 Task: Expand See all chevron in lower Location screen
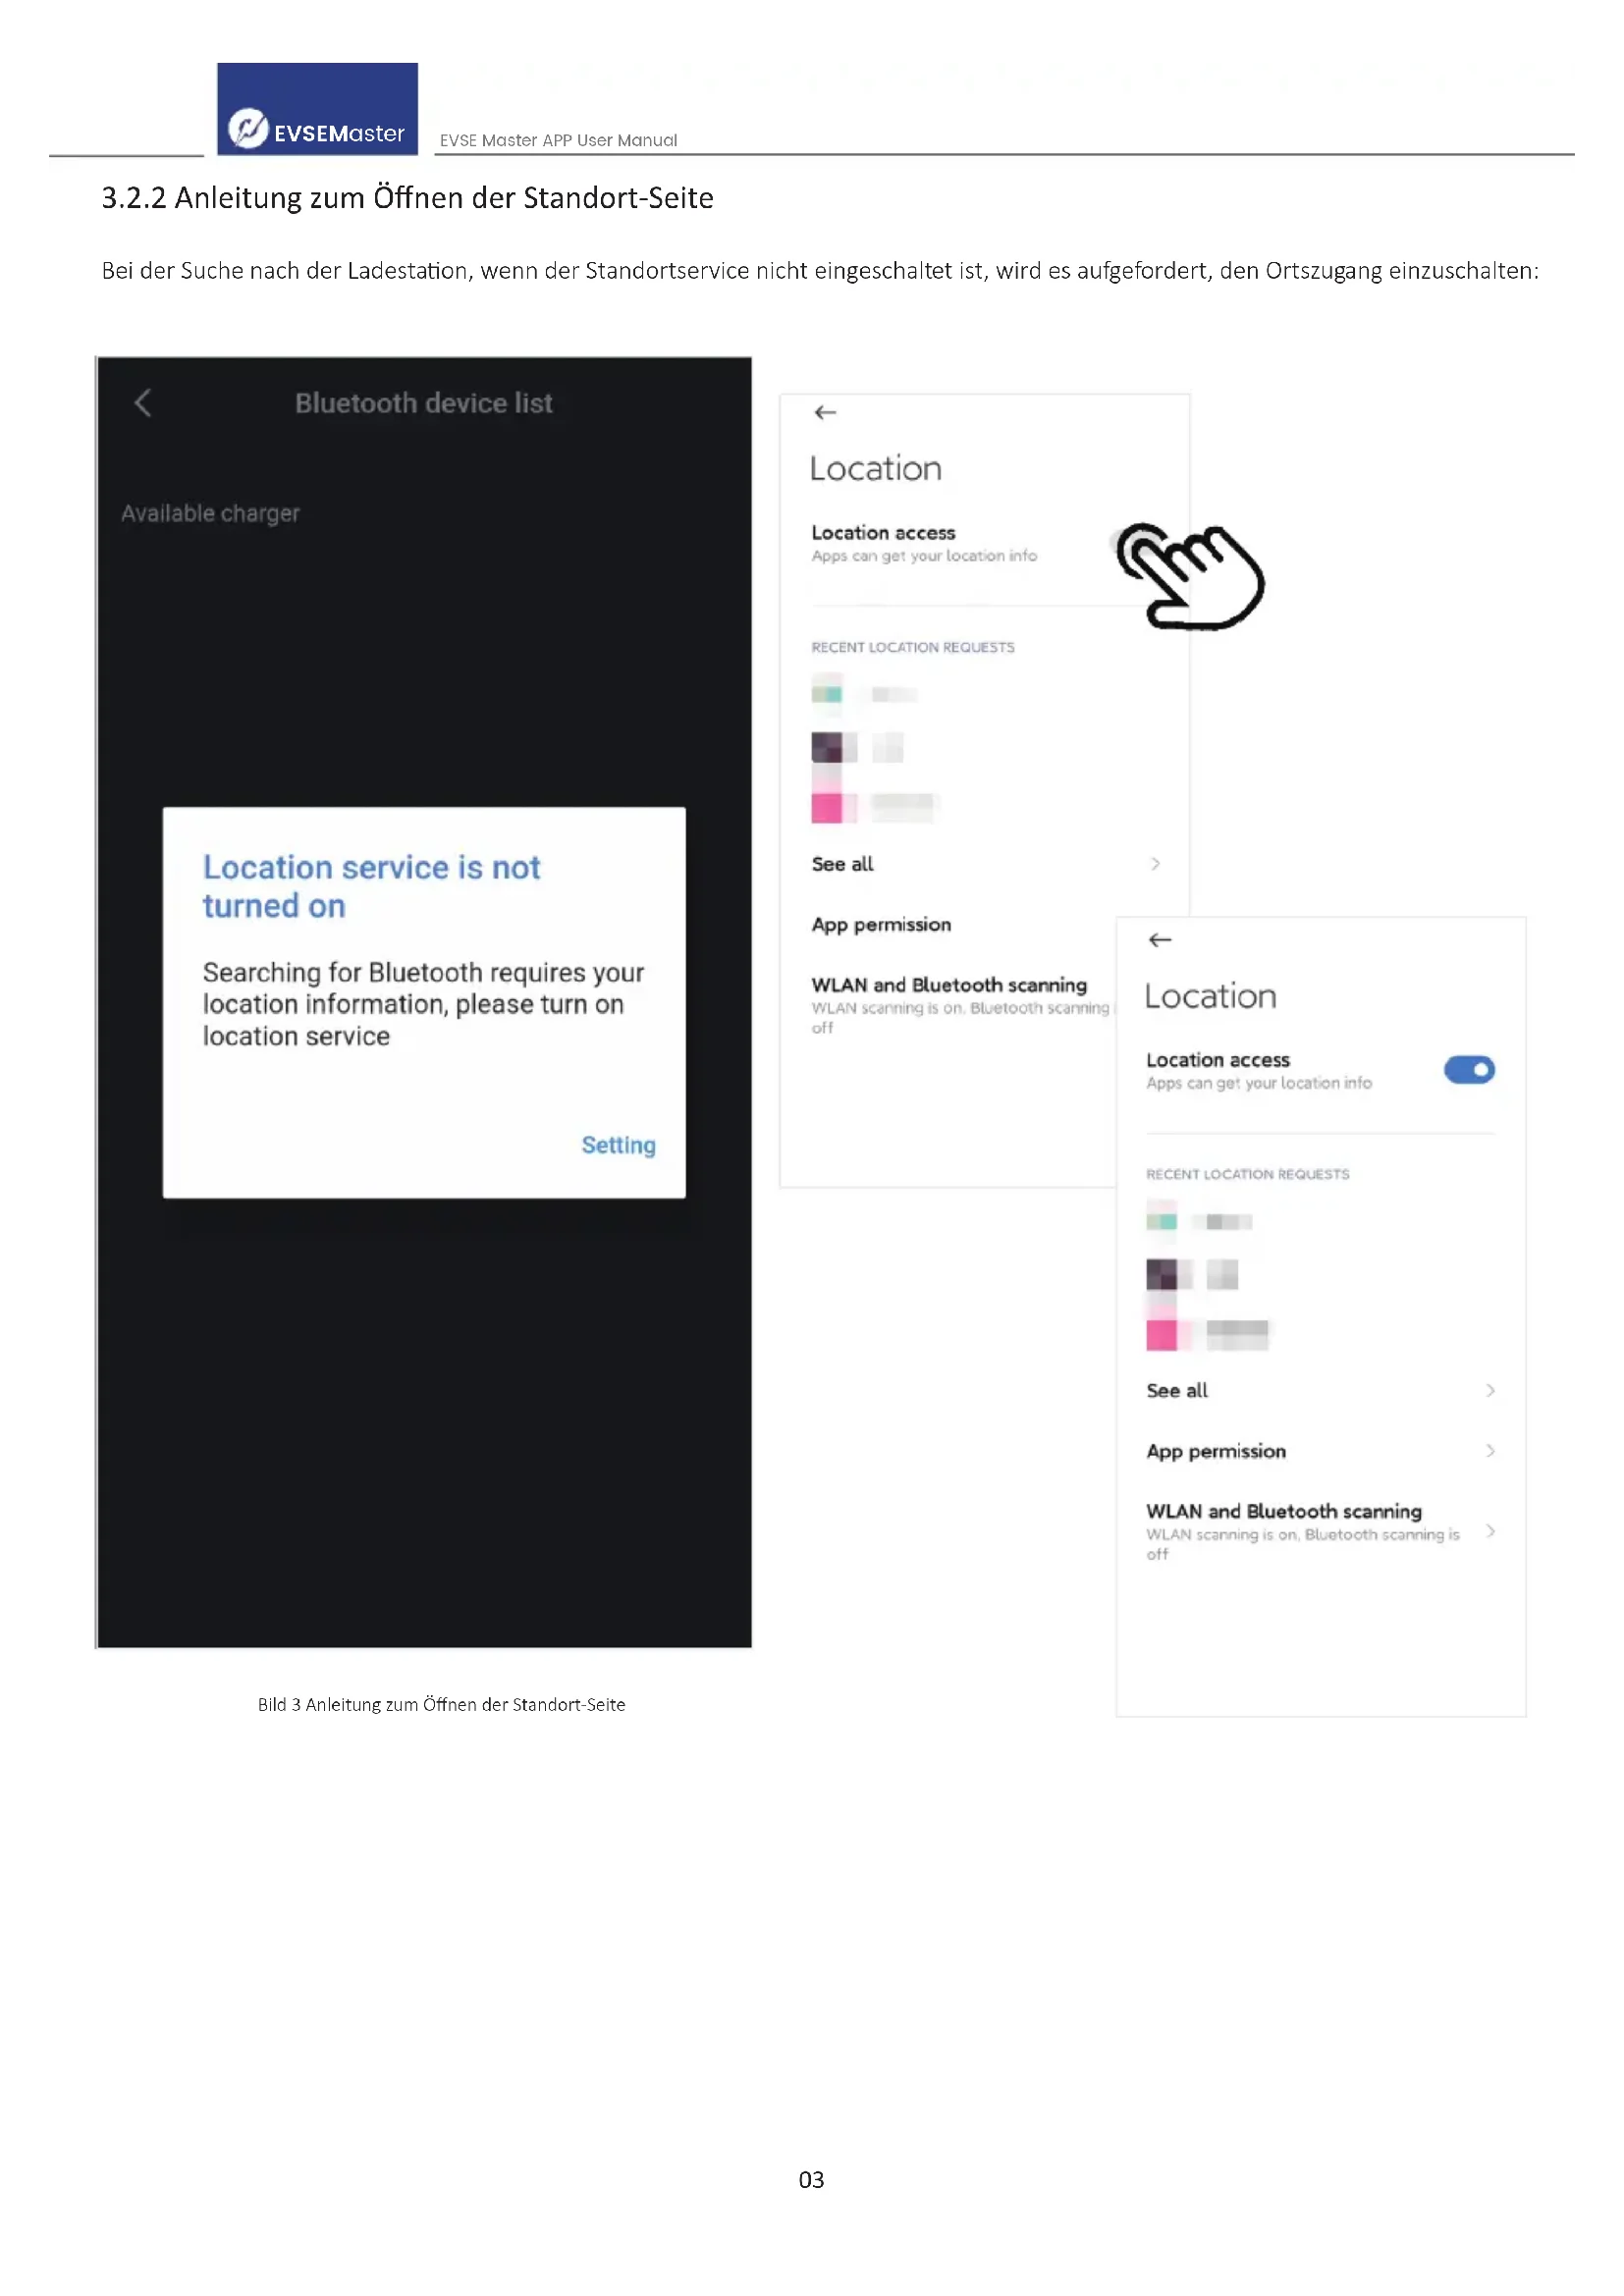click(x=1490, y=1391)
